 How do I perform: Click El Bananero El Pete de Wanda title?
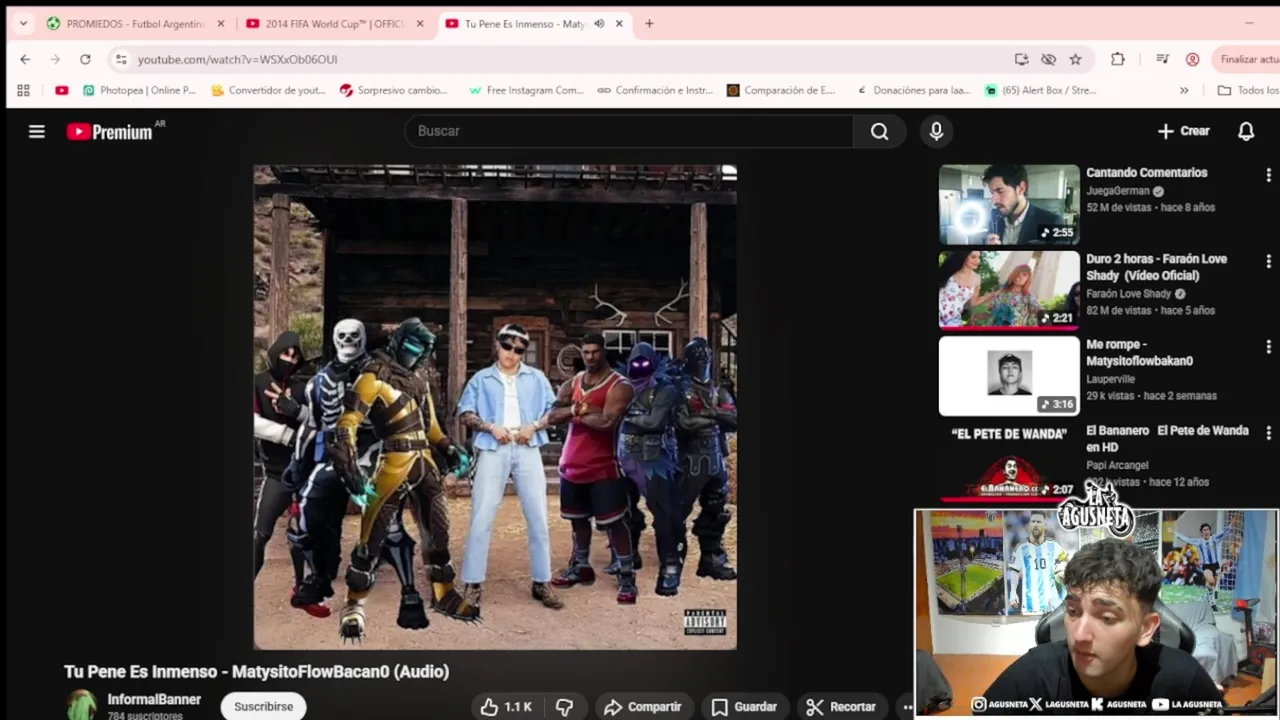pyautogui.click(x=1167, y=438)
